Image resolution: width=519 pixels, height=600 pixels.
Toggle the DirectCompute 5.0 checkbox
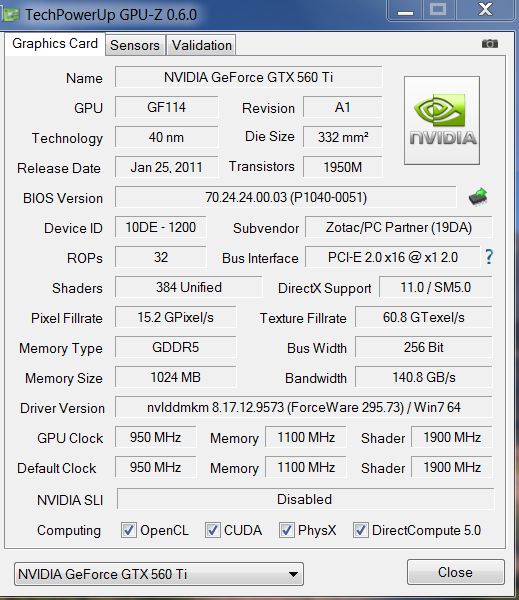361,530
